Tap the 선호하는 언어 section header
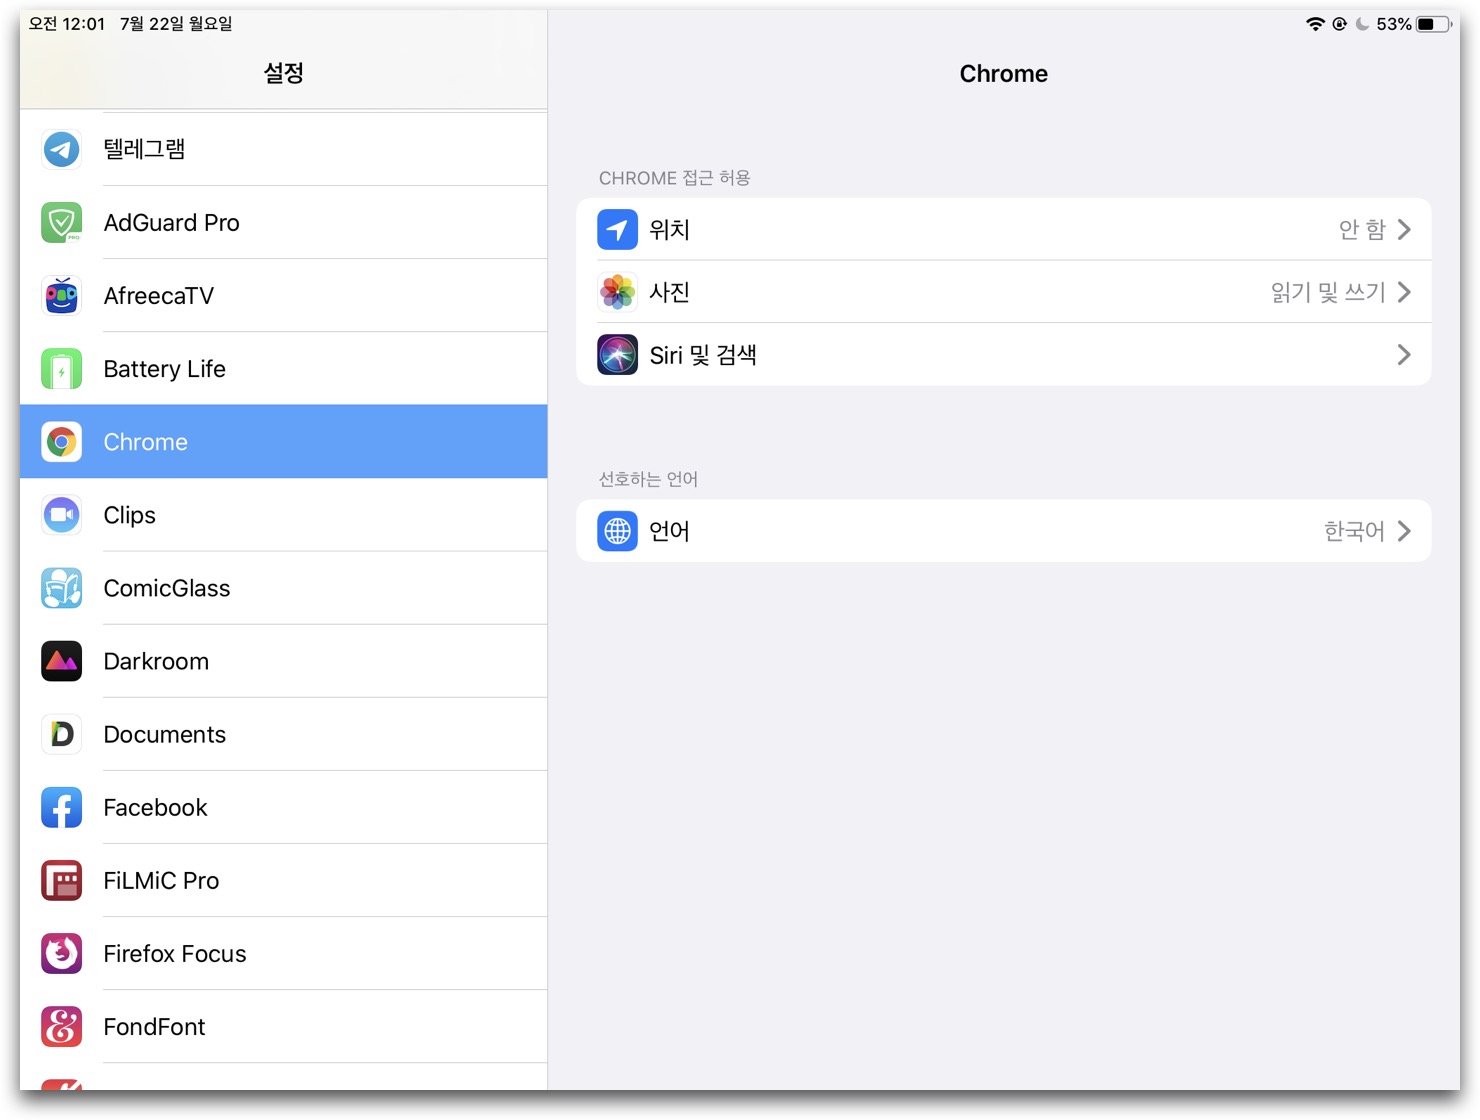 click(x=648, y=479)
